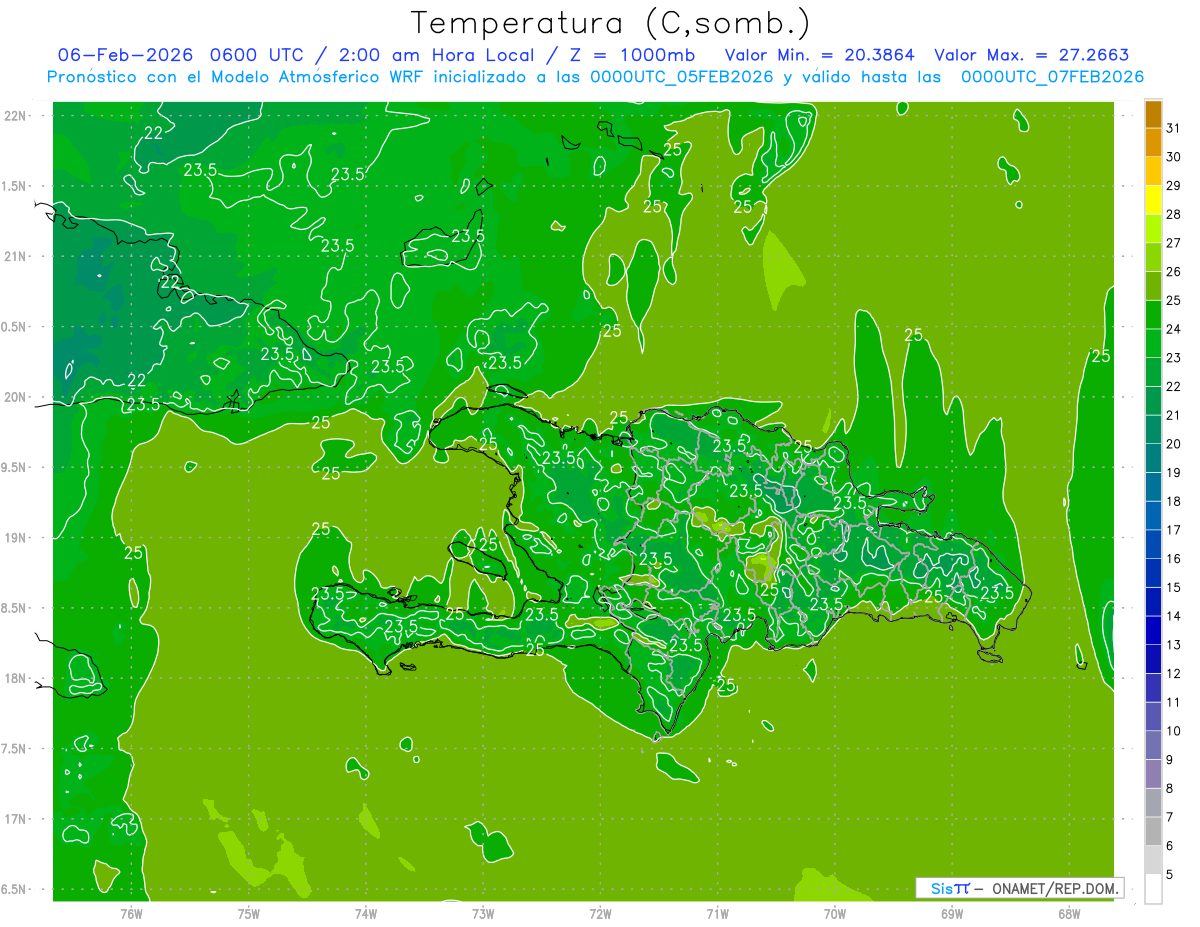Click the legend scale label "29"
The image size is (1200, 927).
coord(1173,185)
